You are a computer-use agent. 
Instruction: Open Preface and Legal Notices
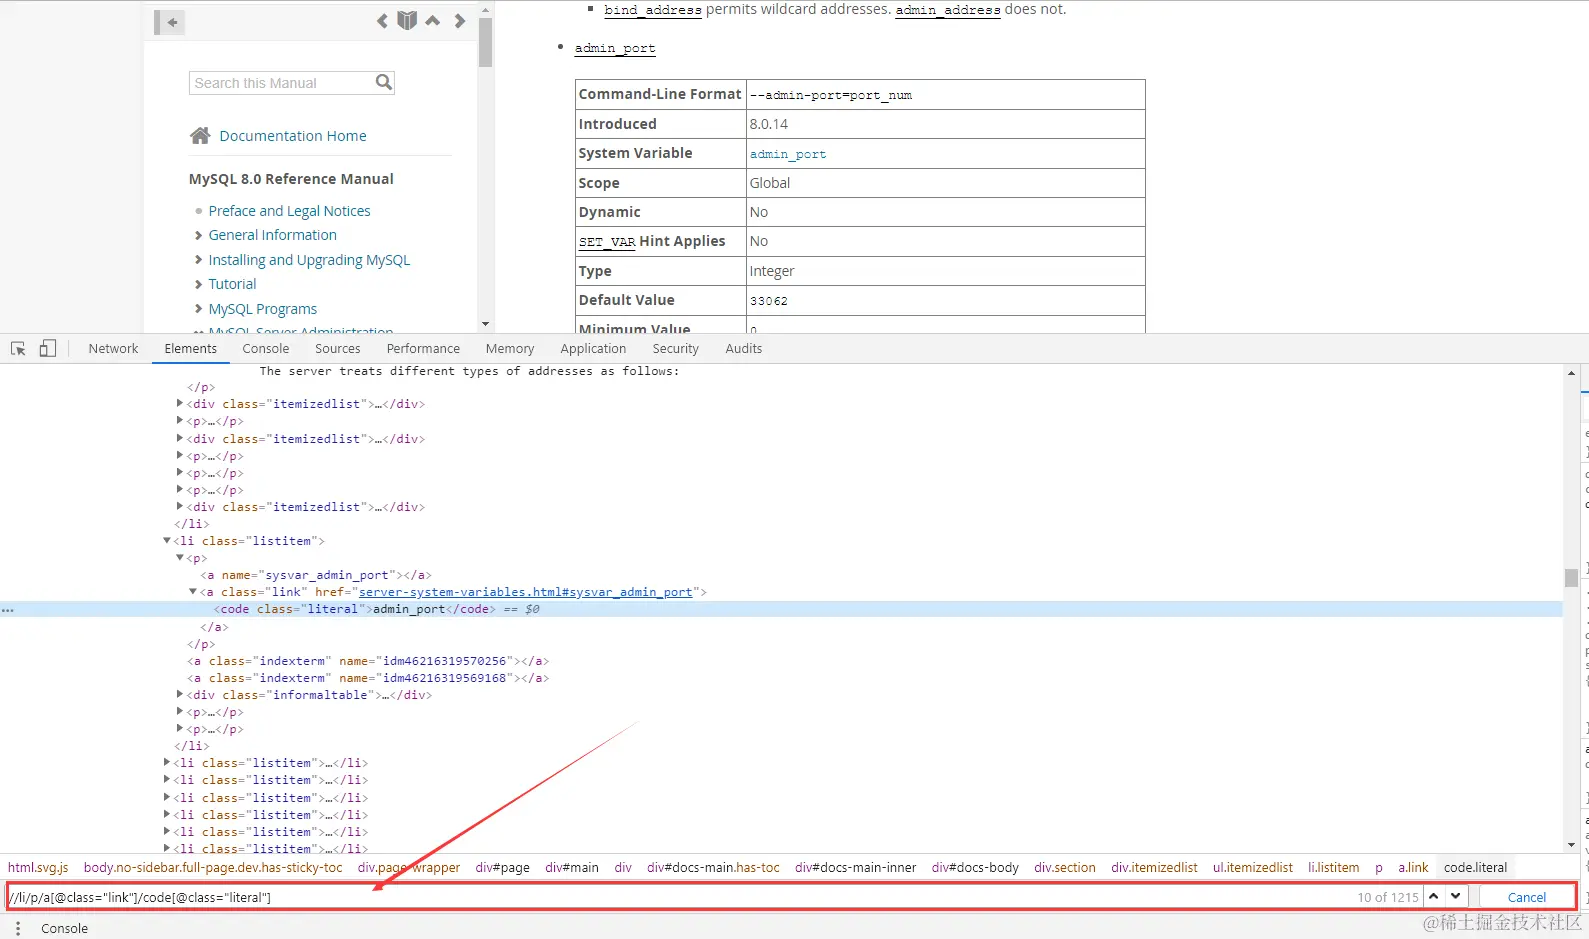[x=289, y=211]
